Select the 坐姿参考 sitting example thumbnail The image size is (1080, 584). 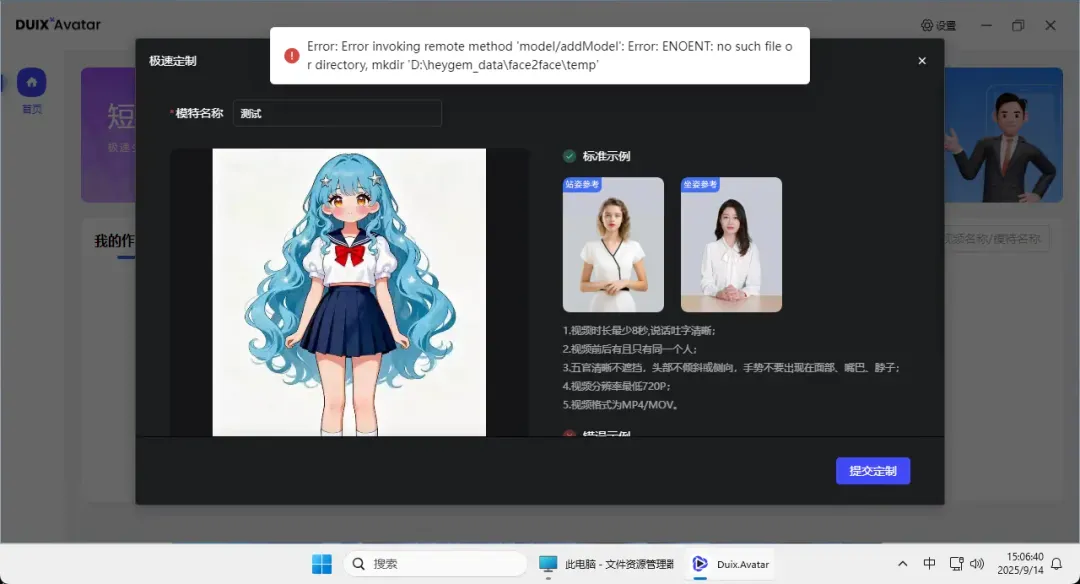(731, 245)
